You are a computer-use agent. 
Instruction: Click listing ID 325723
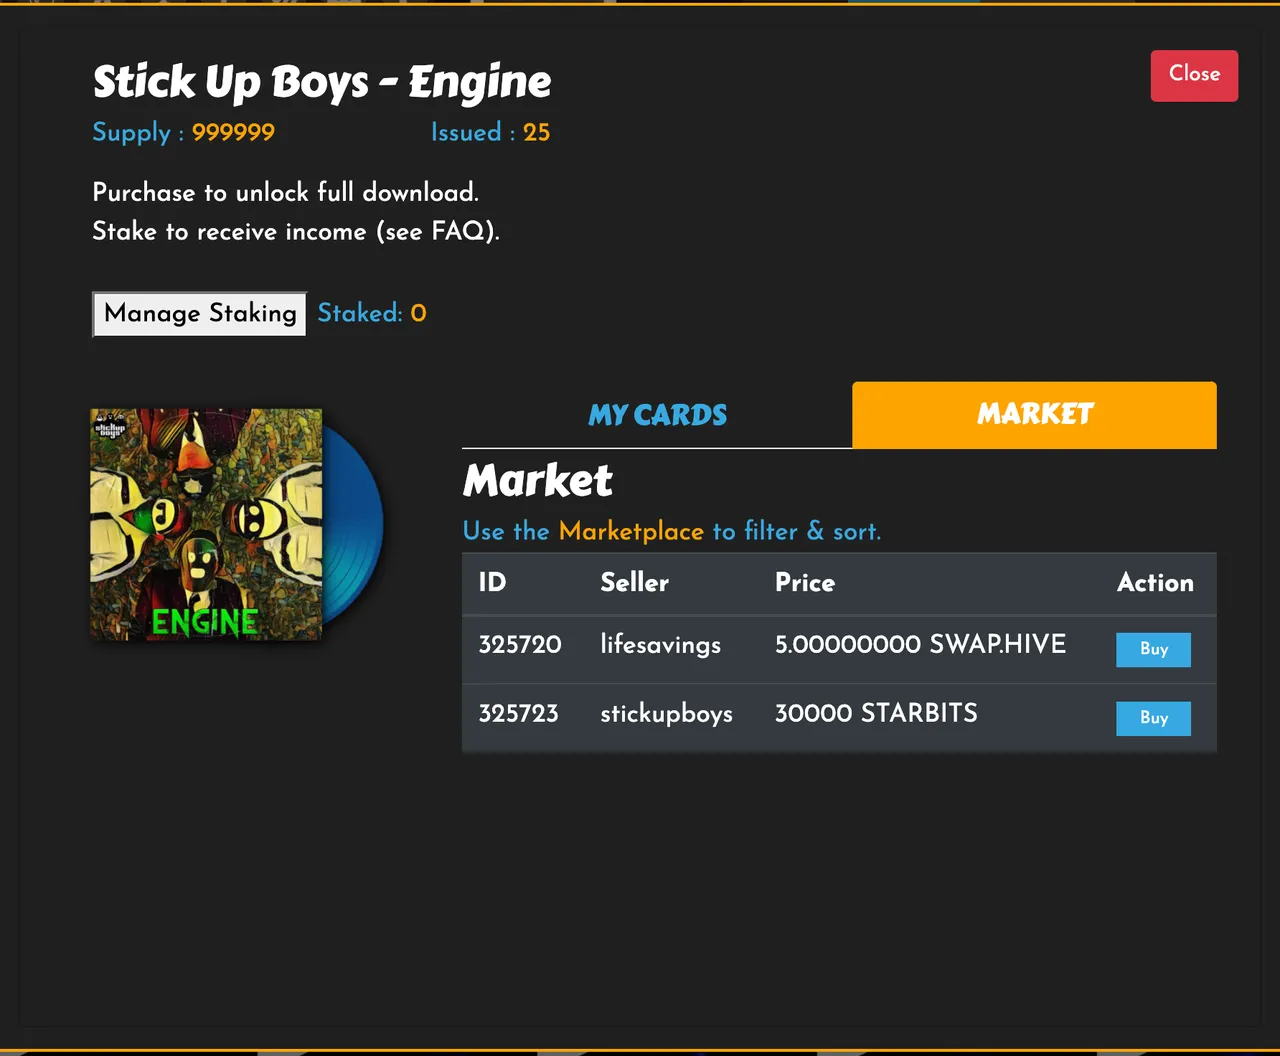[518, 714]
